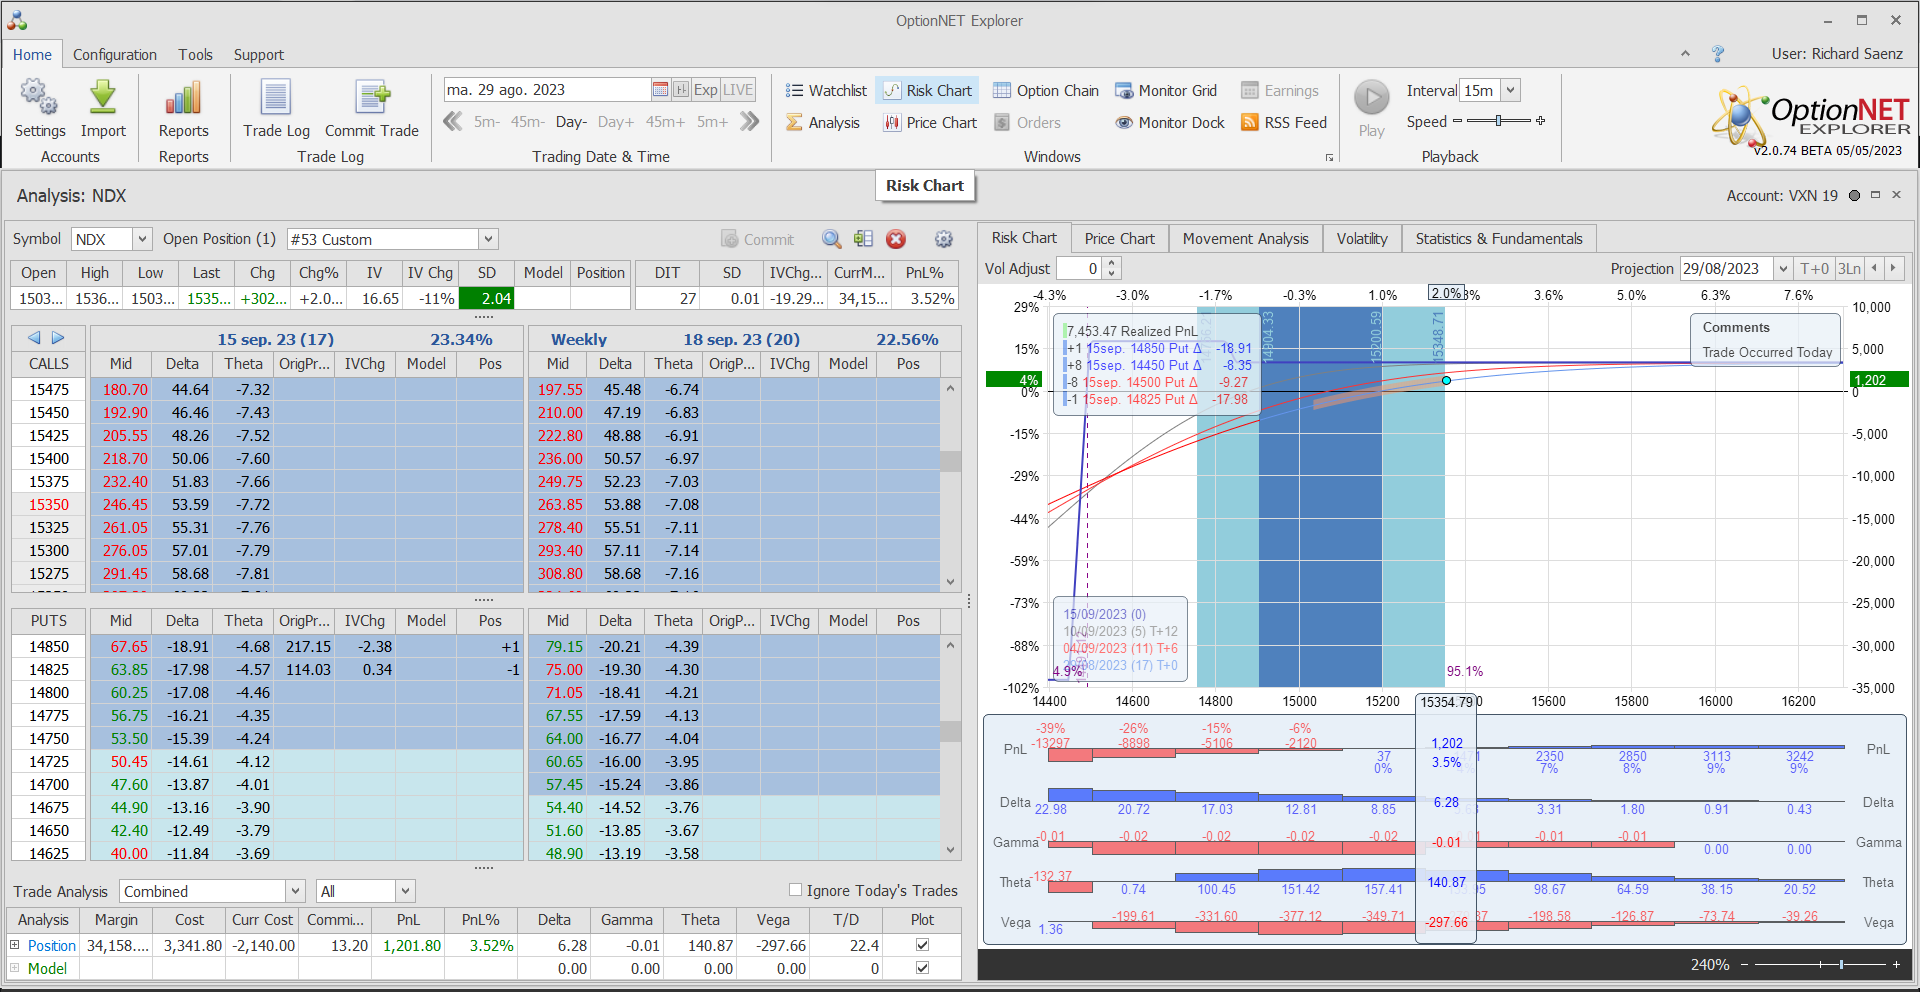1920x992 pixels.
Task: Open the Monitor Grid window
Action: 1166,91
